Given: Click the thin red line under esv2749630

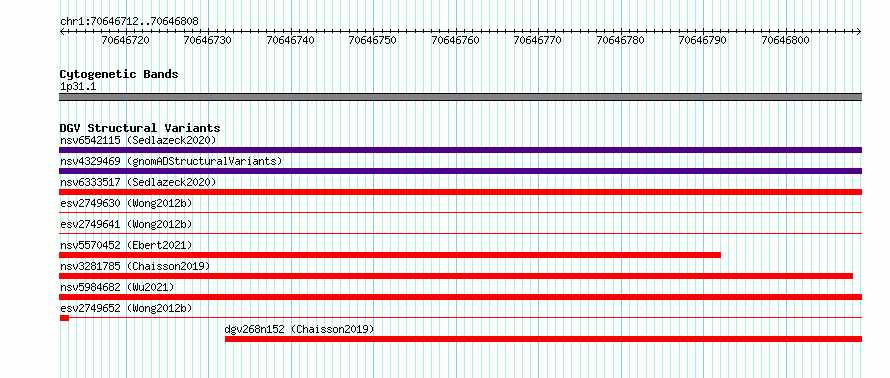Looking at the screenshot, I should click(x=460, y=213).
